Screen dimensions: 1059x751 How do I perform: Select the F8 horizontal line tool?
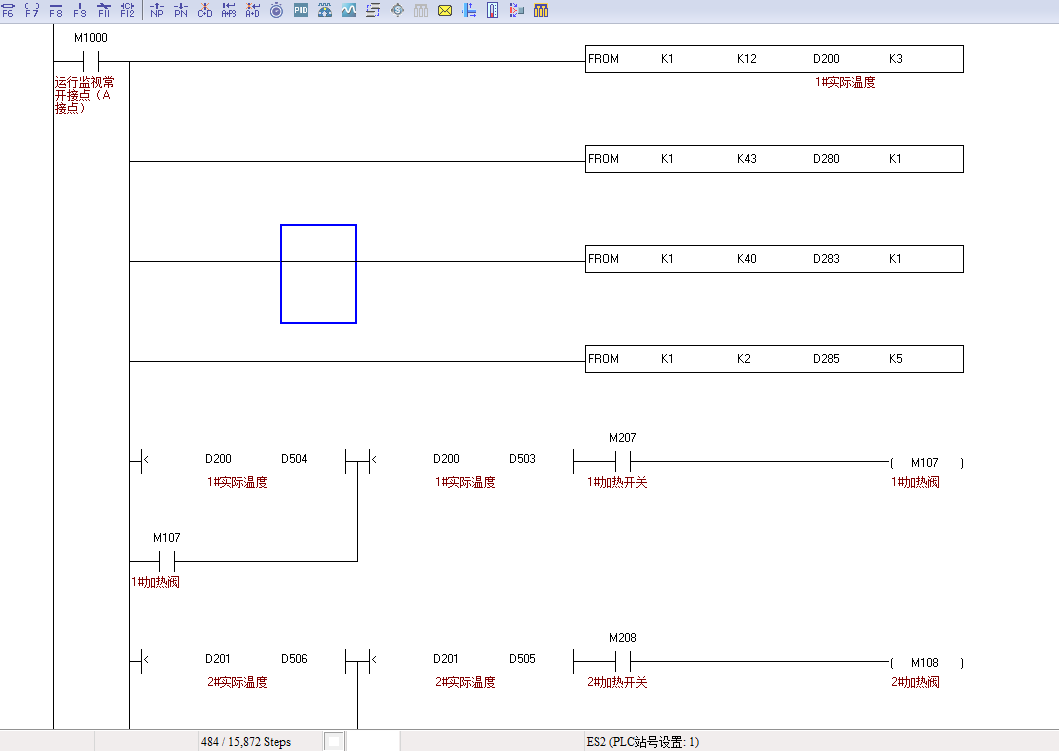[x=56, y=11]
